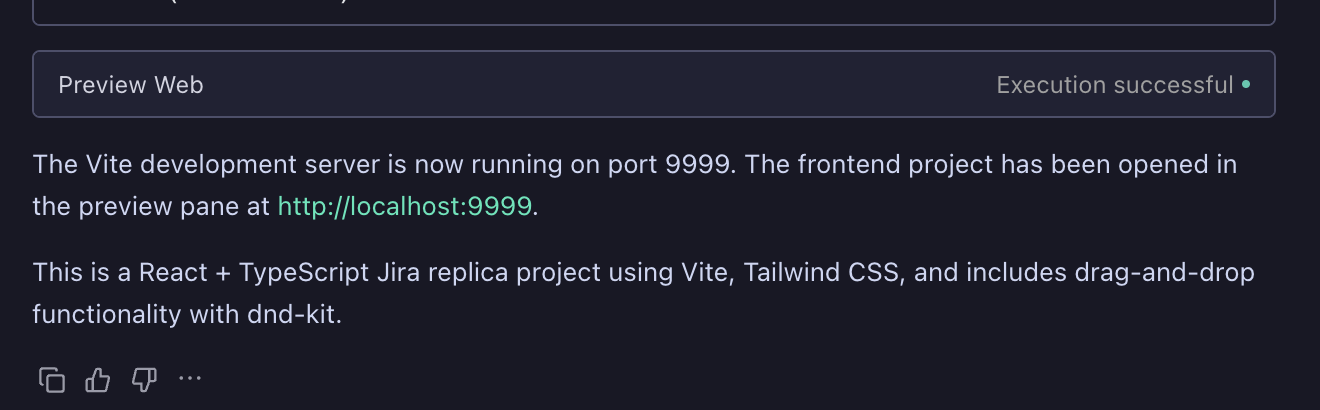The image size is (1320, 410).
Task: Open the http://localhost:9999 link
Action: click(x=404, y=207)
